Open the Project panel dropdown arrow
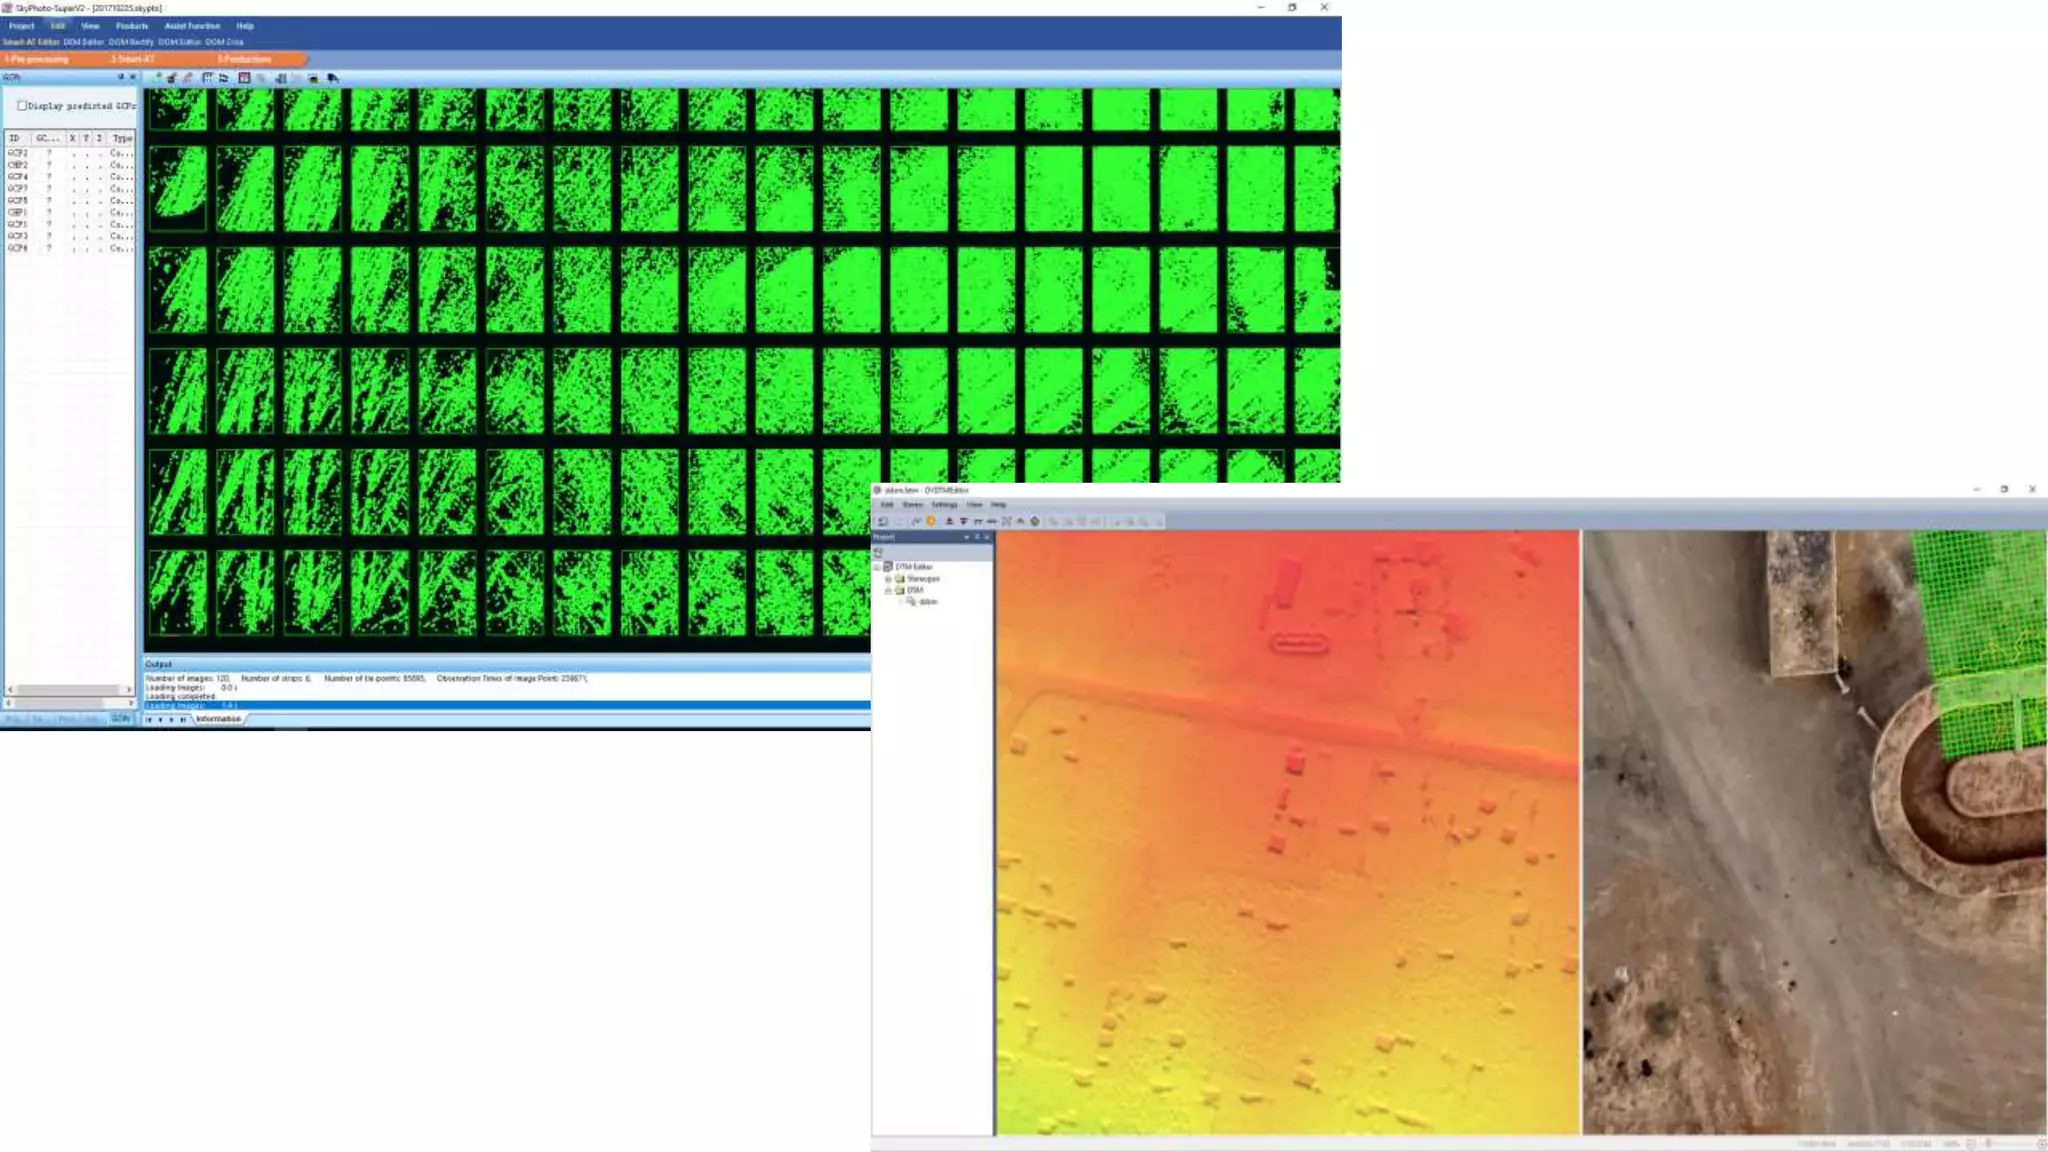Screen dimensions: 2048x1152 pyautogui.click(x=966, y=537)
